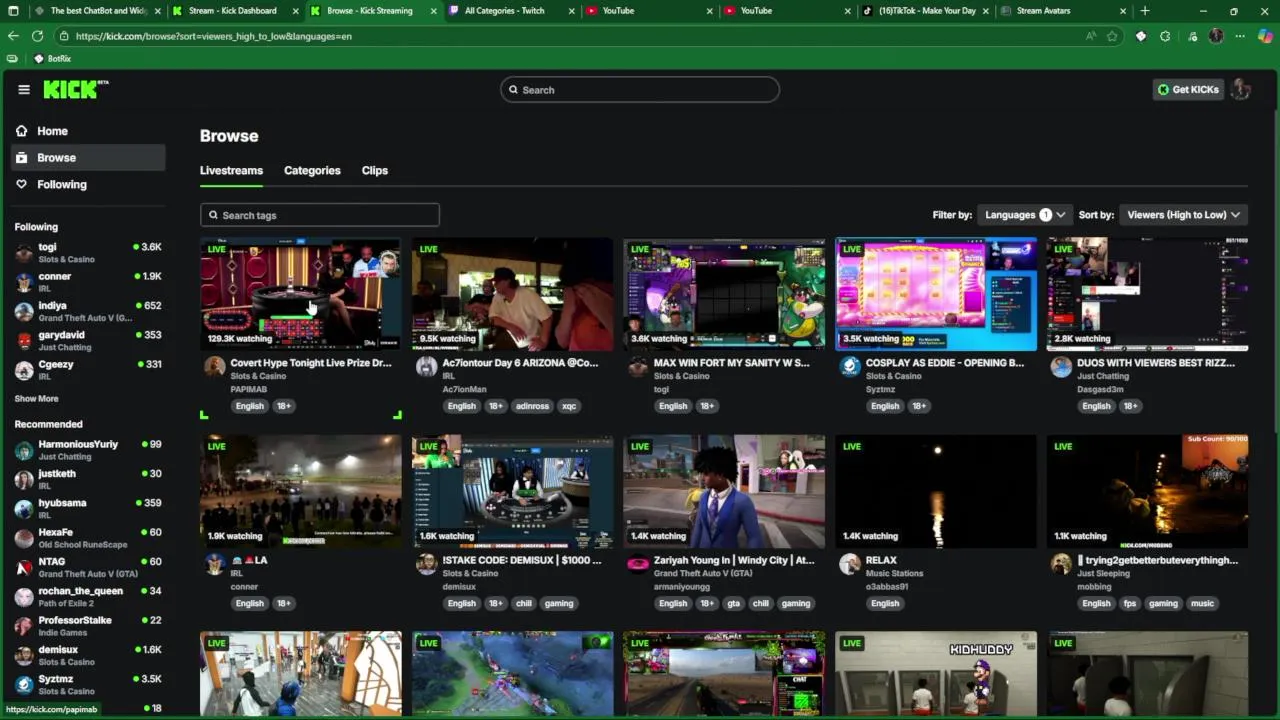Select hyubsama in Recommended list

tap(88, 509)
